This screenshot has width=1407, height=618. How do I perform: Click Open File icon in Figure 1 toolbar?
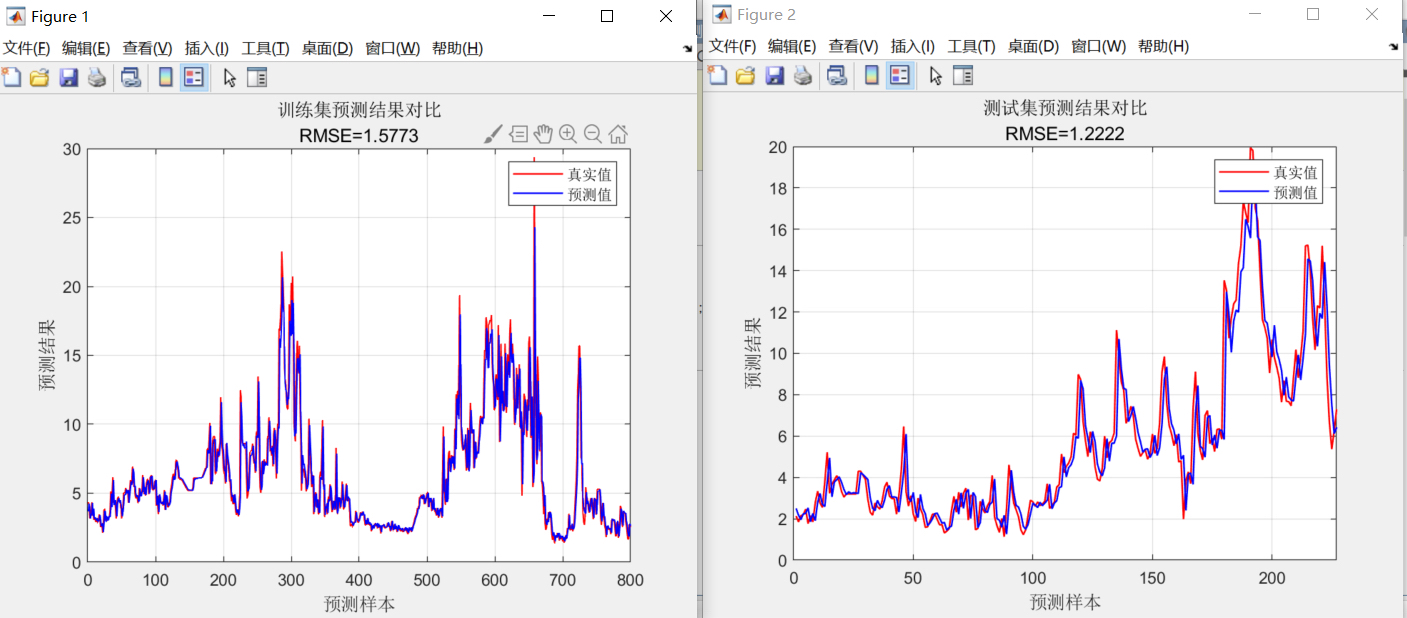[39, 77]
